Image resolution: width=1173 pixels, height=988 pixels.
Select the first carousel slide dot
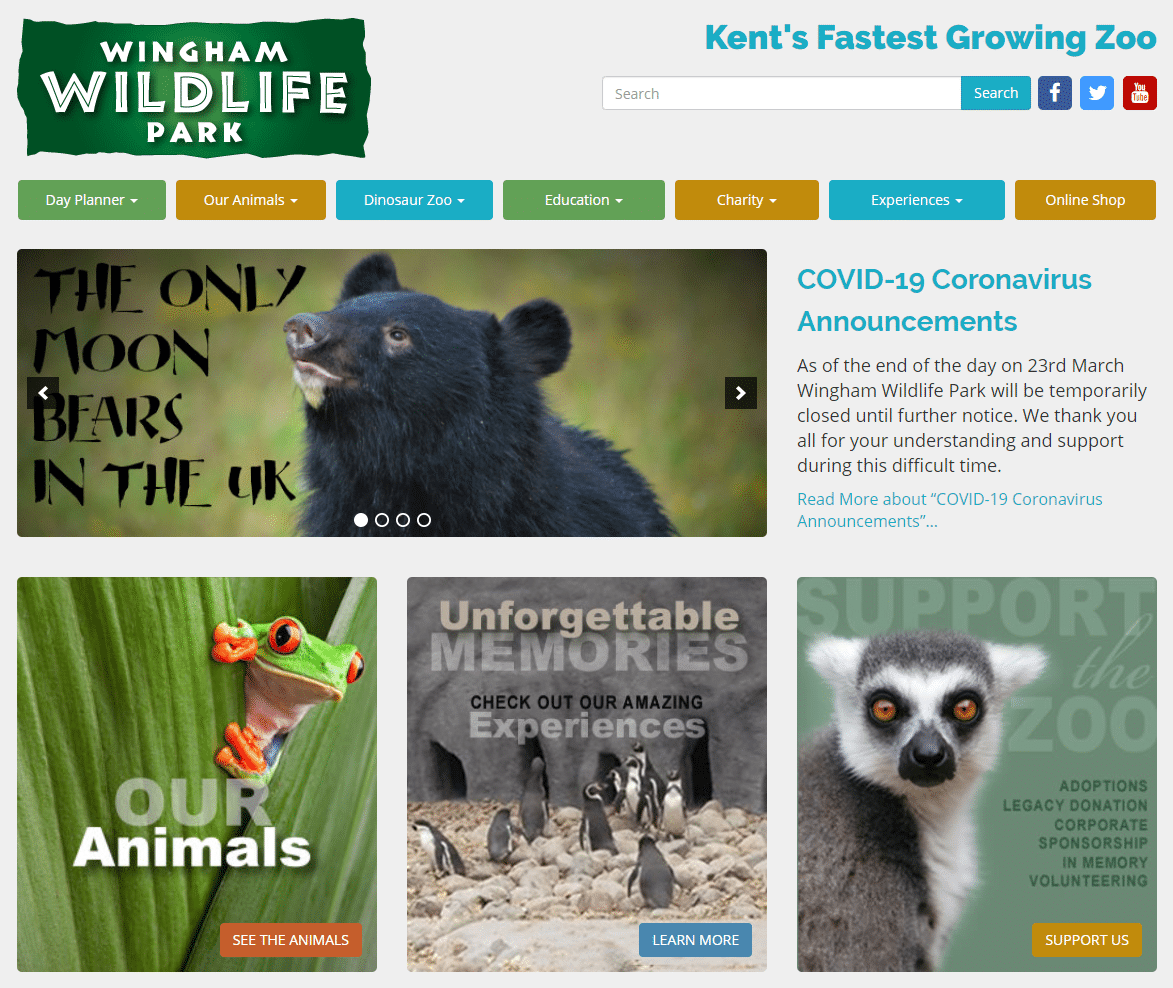coord(361,520)
